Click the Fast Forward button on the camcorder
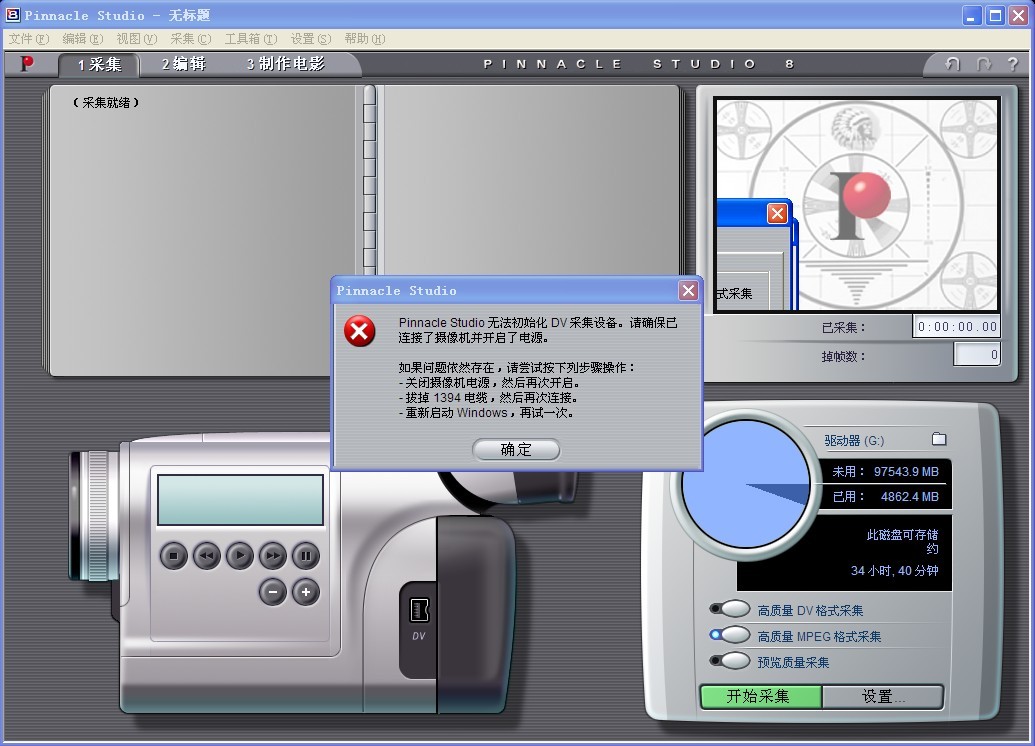Viewport: 1035px width, 746px height. tap(272, 555)
